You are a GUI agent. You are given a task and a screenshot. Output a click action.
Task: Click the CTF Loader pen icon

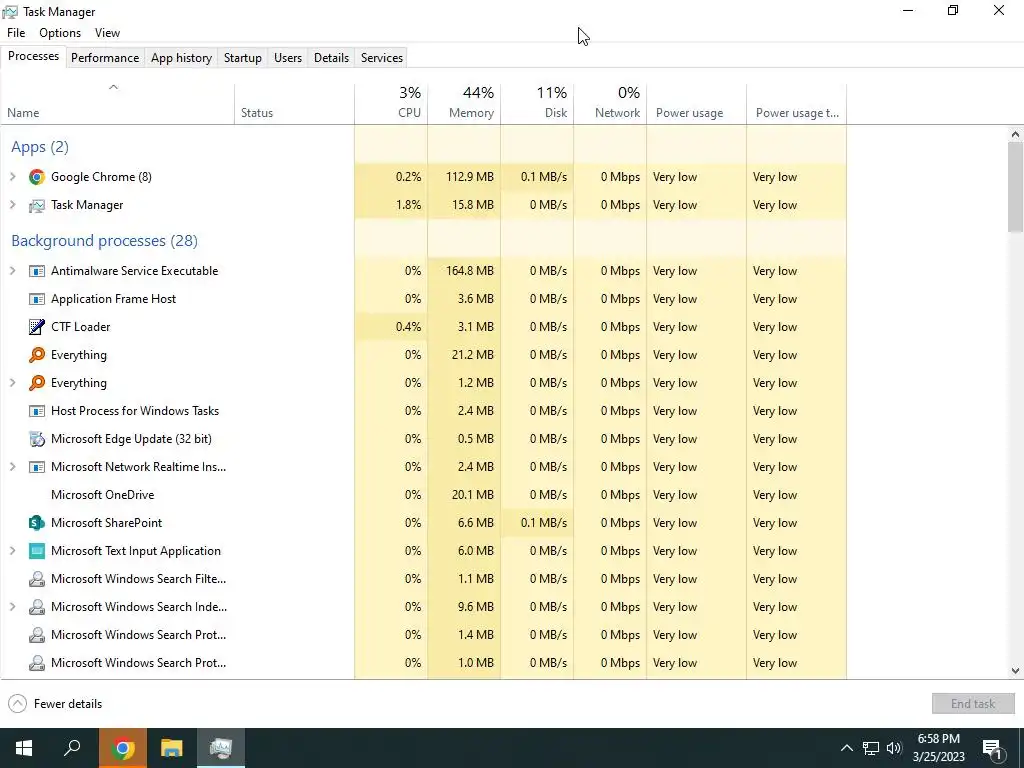pos(37,327)
